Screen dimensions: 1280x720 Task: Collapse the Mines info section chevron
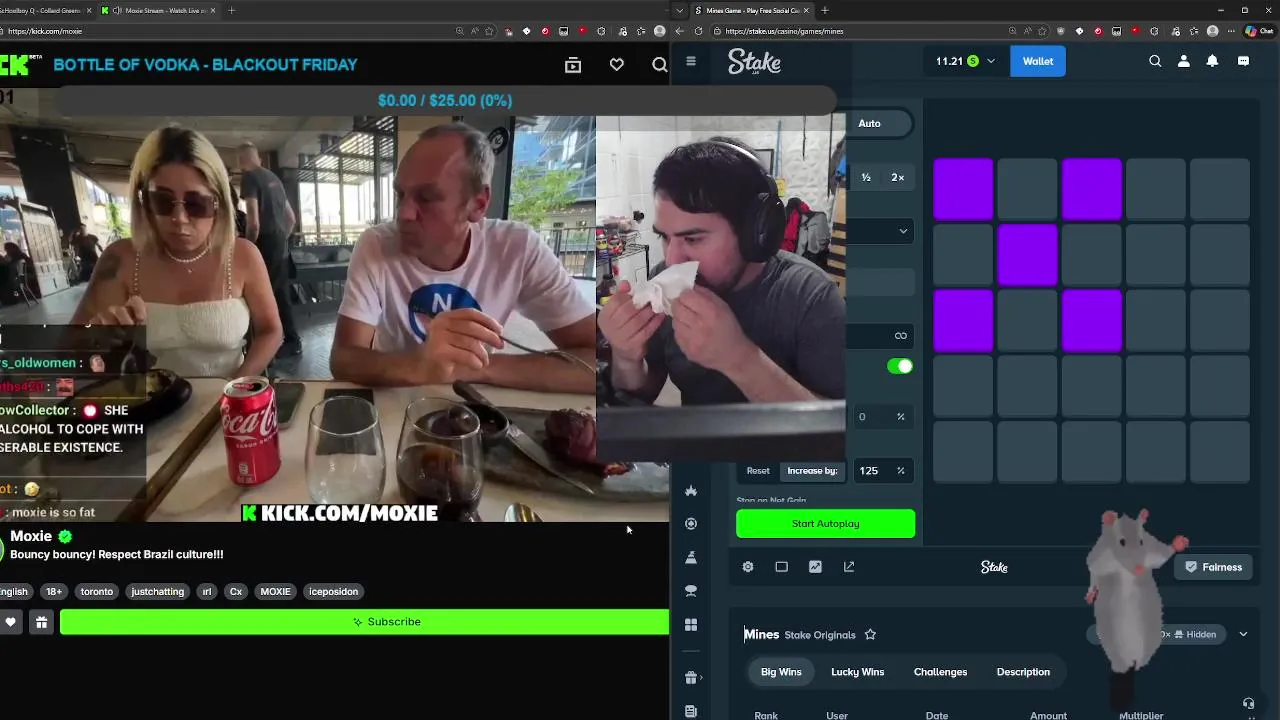point(1243,634)
